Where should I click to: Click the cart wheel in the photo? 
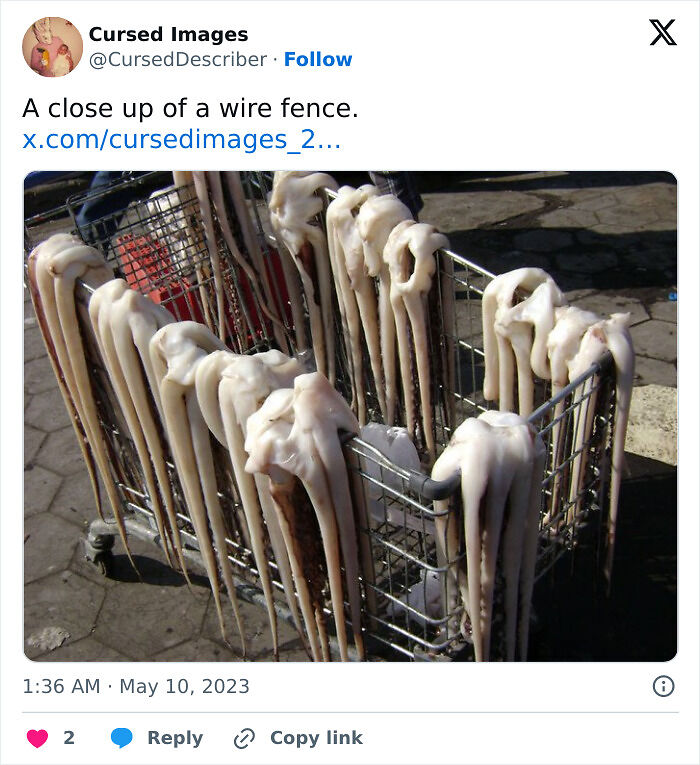pos(100,544)
